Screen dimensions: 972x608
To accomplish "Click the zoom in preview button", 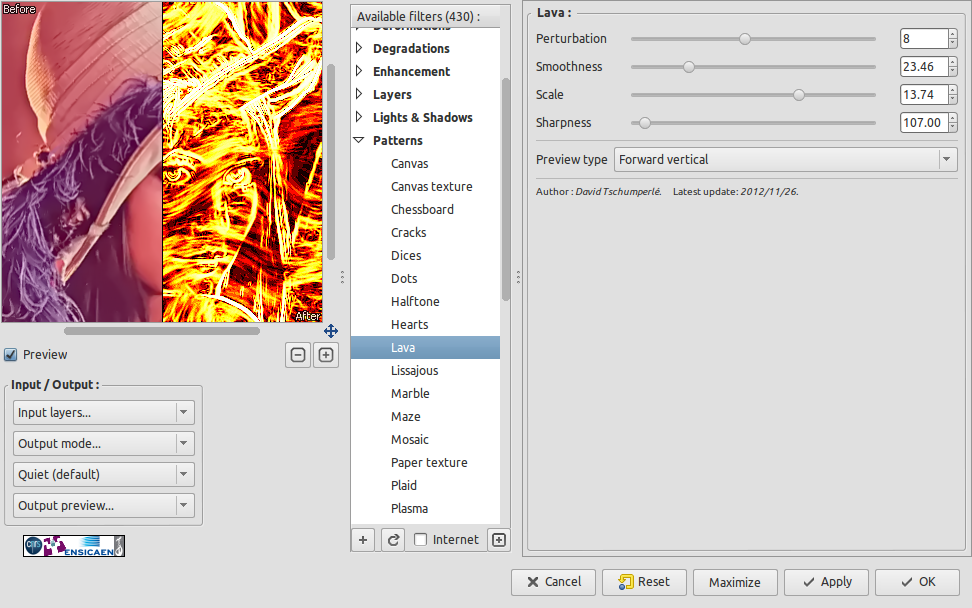I will tap(326, 355).
